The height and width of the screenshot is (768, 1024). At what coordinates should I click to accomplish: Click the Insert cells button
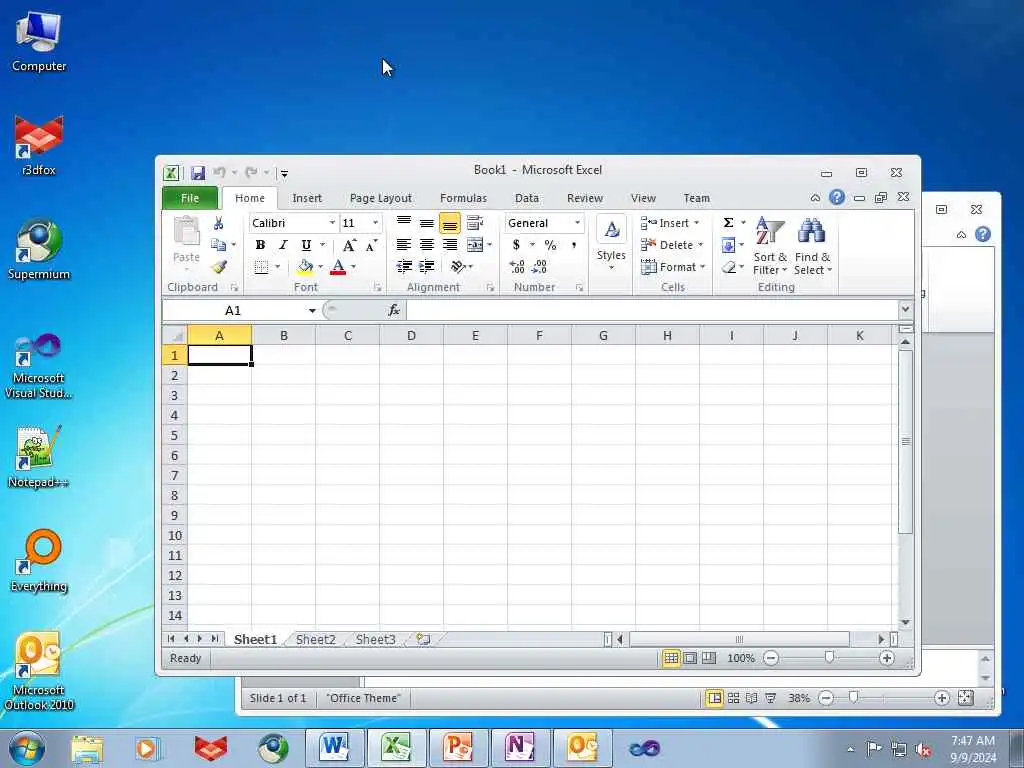[671, 223]
